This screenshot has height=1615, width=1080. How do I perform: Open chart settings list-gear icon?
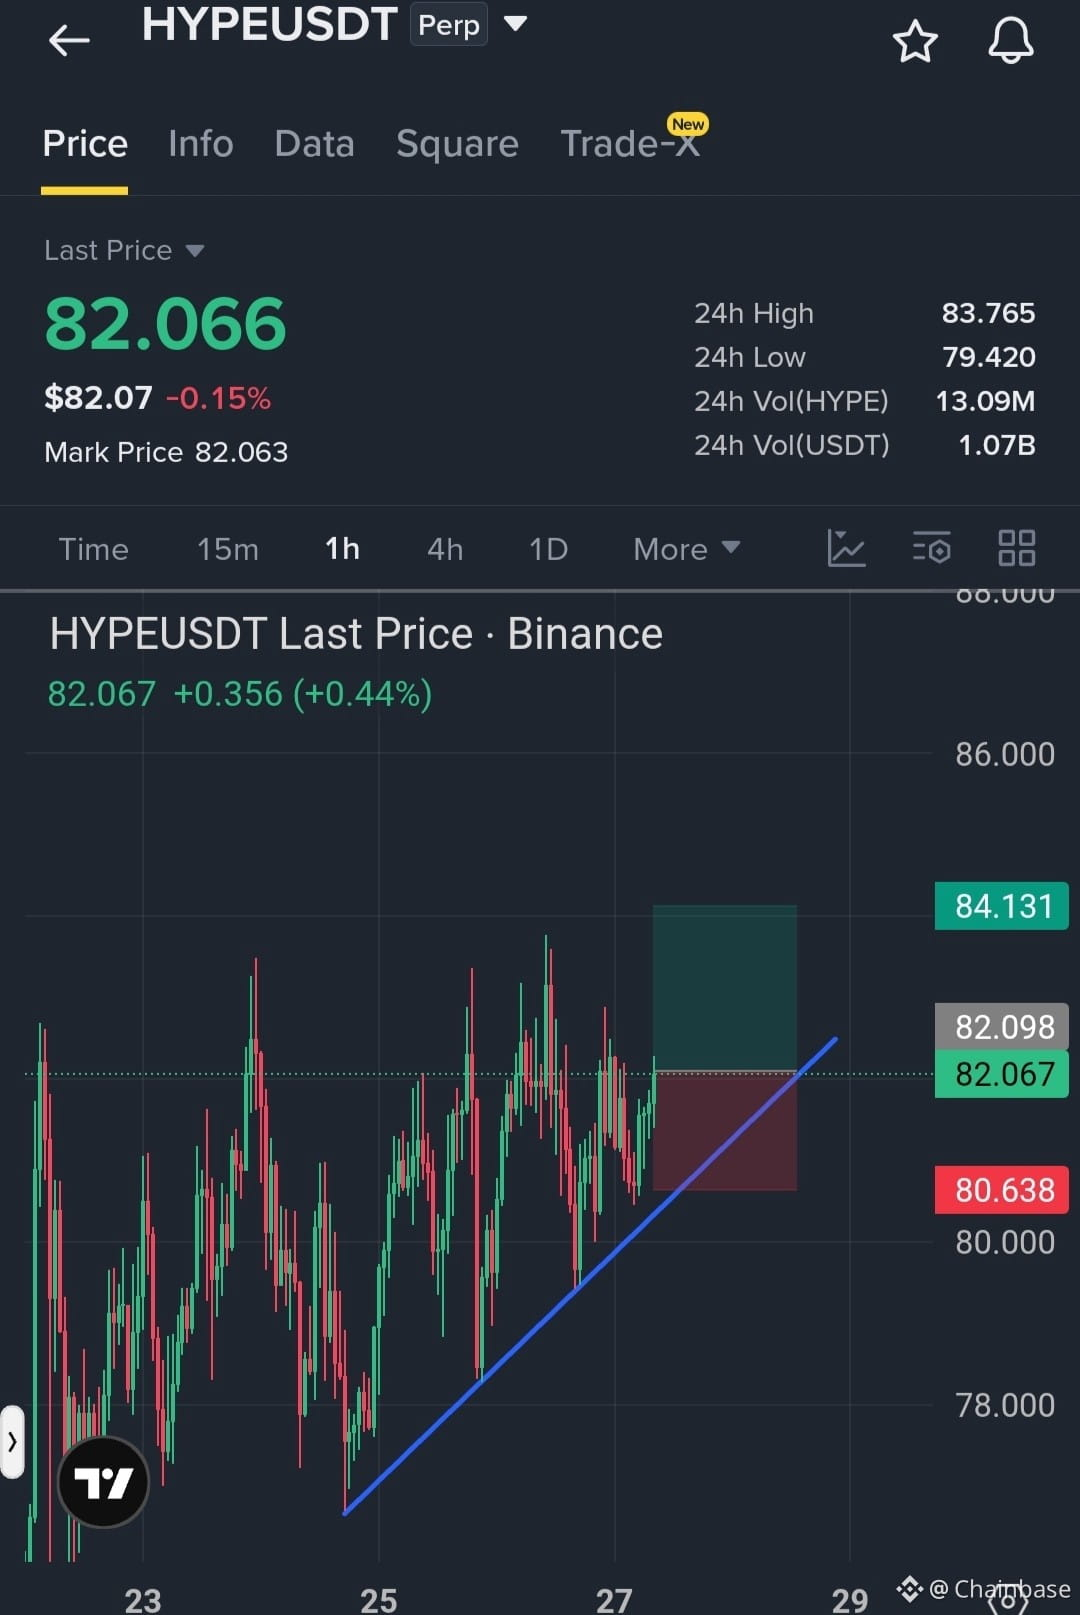931,548
